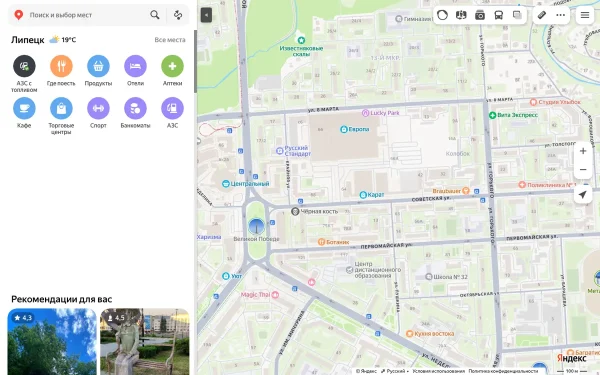Click the Колобок label on the map
Viewport: 600px width, 375px height.
458,153
